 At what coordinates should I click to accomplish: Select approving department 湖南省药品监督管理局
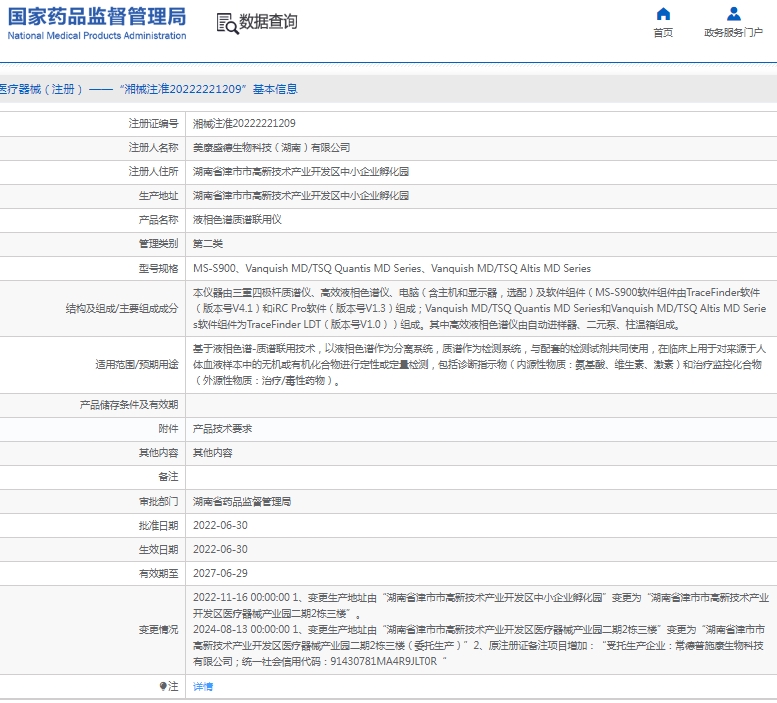242,502
